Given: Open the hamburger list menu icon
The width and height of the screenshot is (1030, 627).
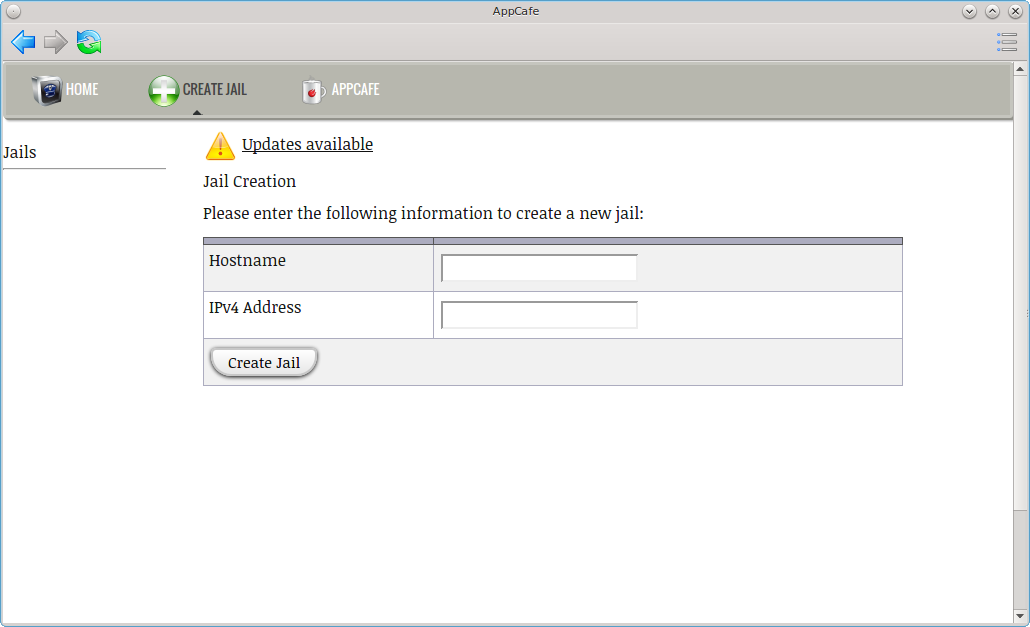Looking at the screenshot, I should 1006,42.
